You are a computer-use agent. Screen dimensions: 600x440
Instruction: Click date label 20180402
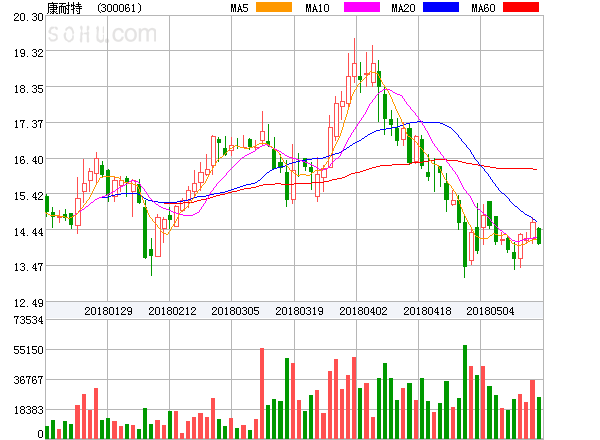coord(363,311)
